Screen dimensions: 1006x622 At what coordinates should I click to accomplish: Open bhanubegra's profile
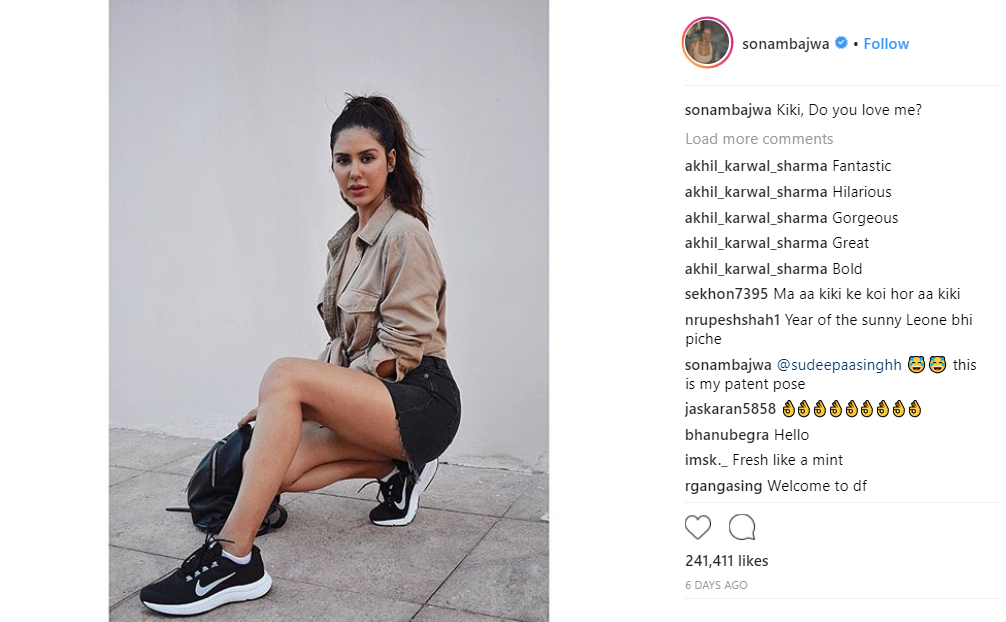(x=727, y=435)
